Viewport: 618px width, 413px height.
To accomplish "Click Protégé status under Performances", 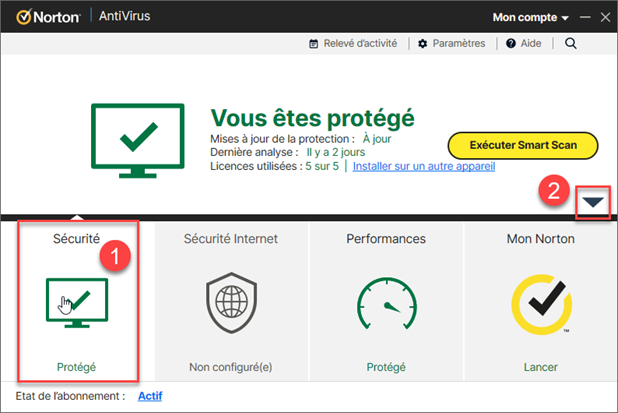I will click(x=386, y=367).
